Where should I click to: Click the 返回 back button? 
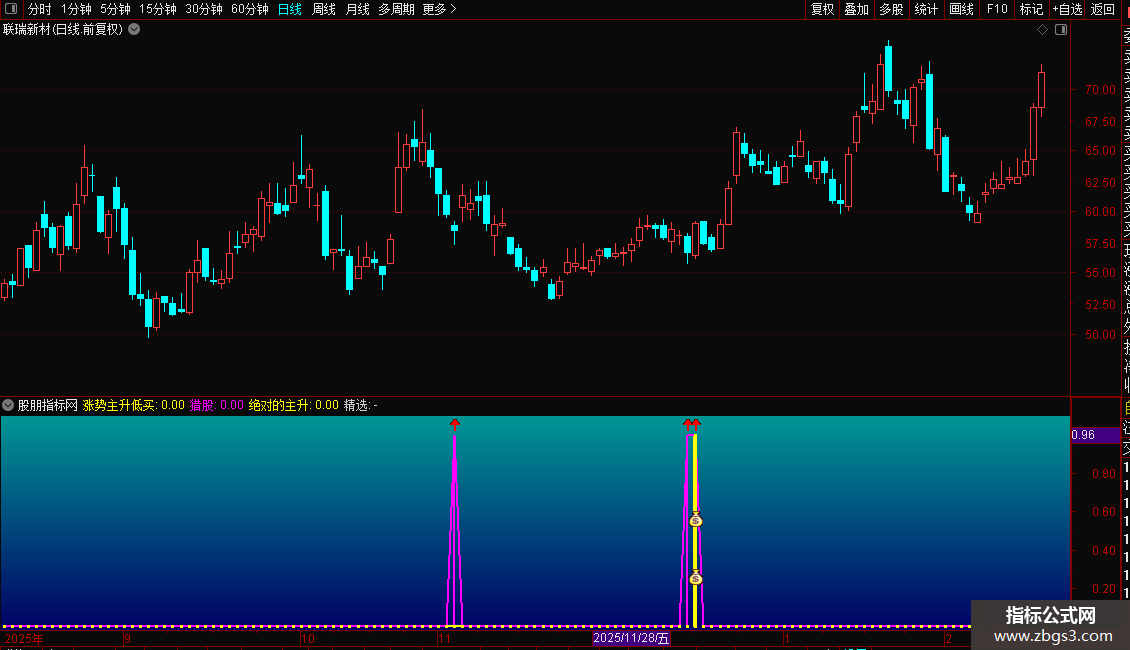point(1103,9)
